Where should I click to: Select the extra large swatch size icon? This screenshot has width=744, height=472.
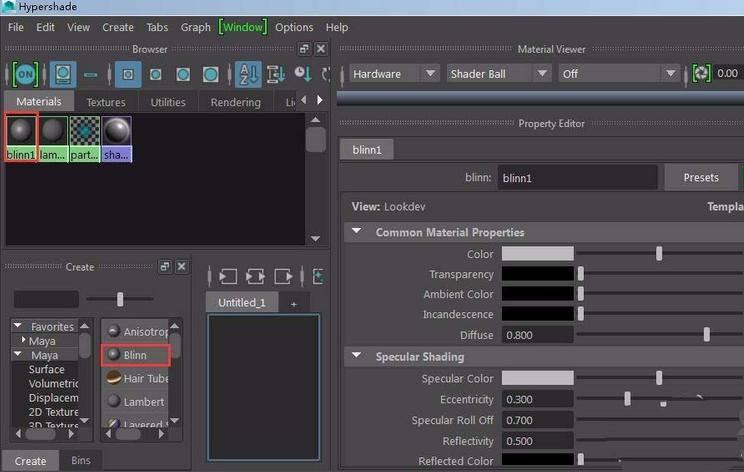[x=211, y=74]
